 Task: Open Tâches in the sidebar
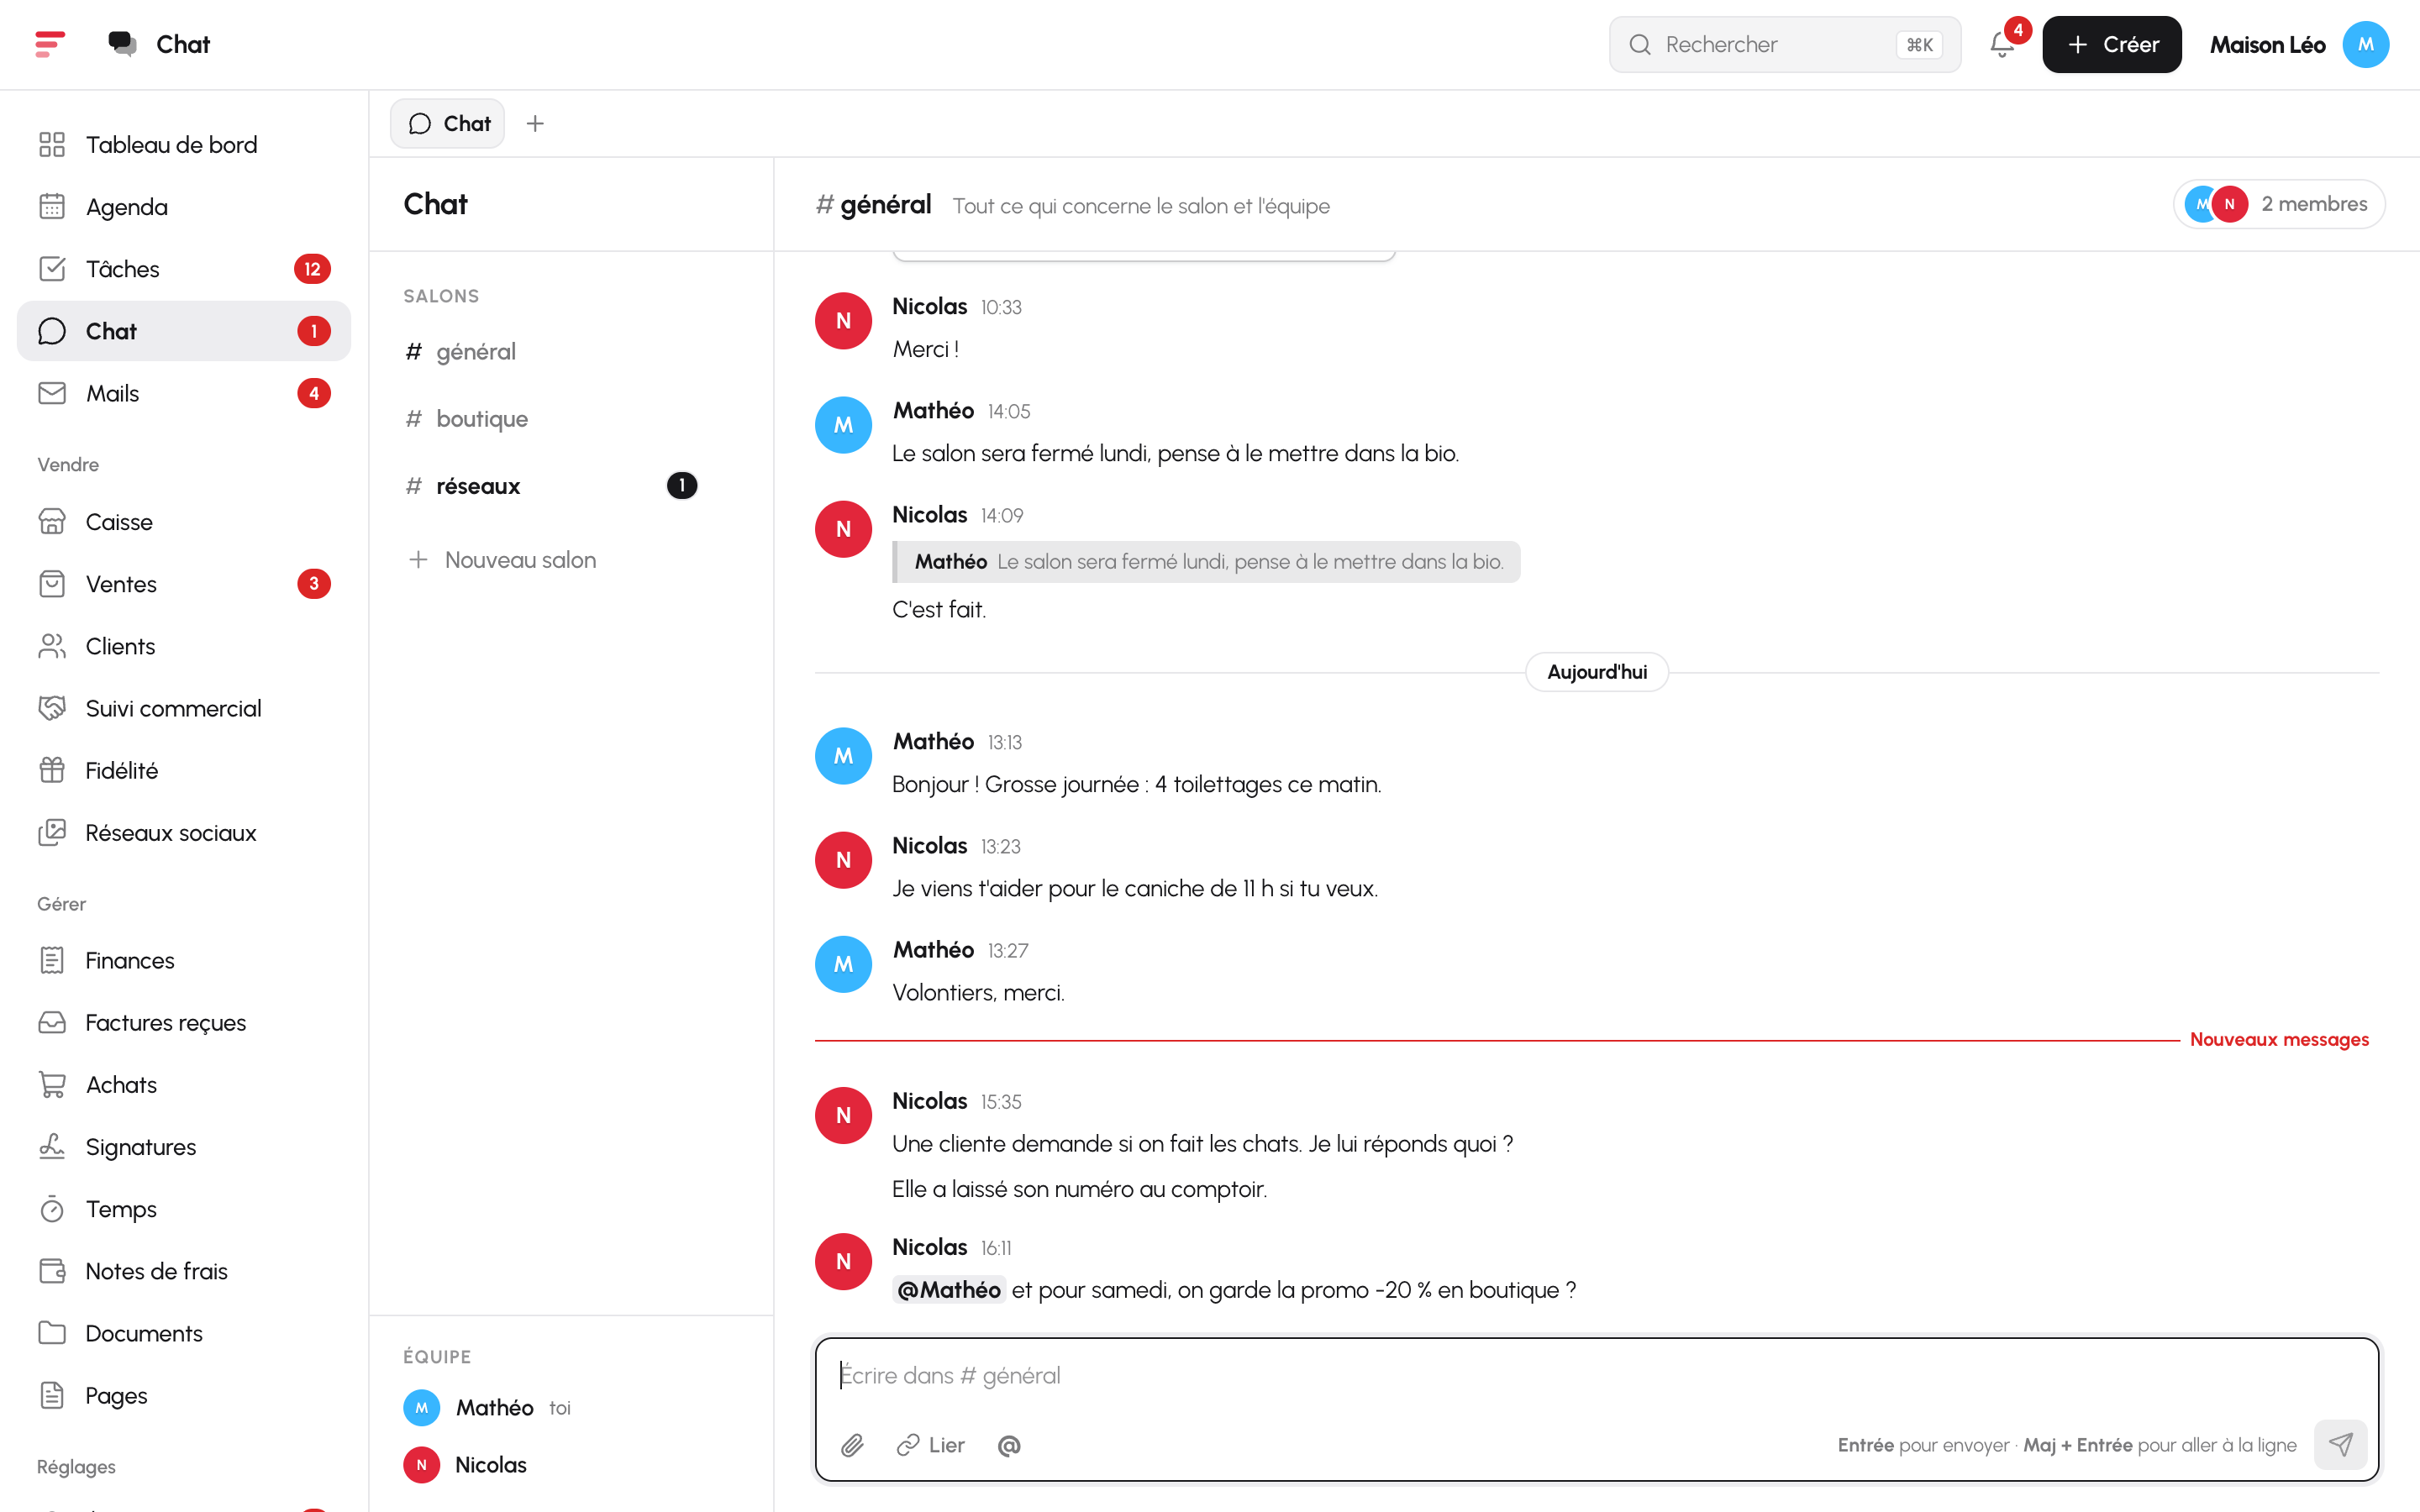point(184,269)
